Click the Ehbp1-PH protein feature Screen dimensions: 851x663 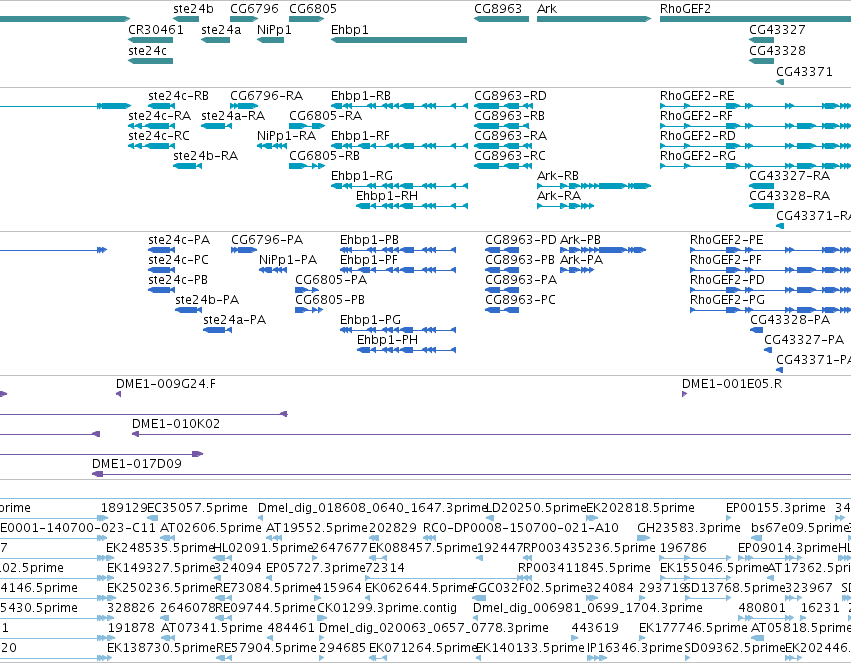407,350
